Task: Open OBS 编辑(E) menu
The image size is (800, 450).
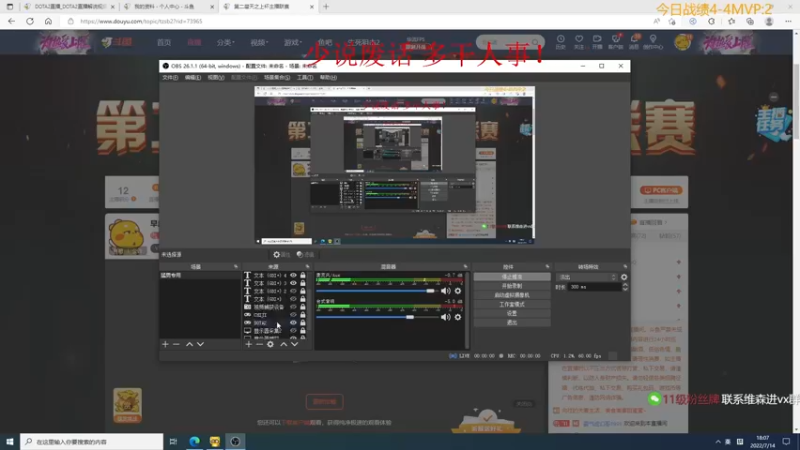Action: coord(193,78)
